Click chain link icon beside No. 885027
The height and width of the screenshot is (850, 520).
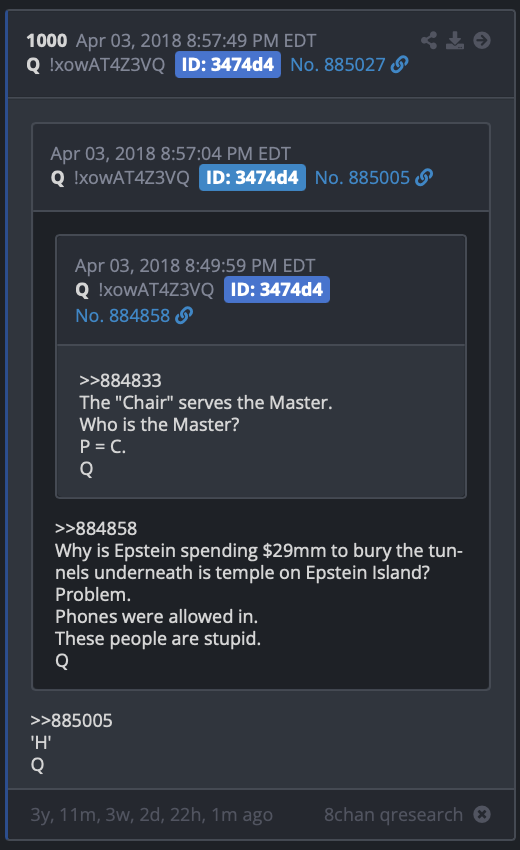coord(400,65)
